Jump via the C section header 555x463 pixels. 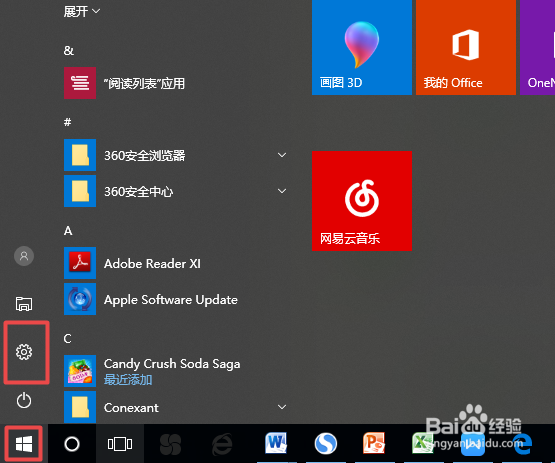68,339
